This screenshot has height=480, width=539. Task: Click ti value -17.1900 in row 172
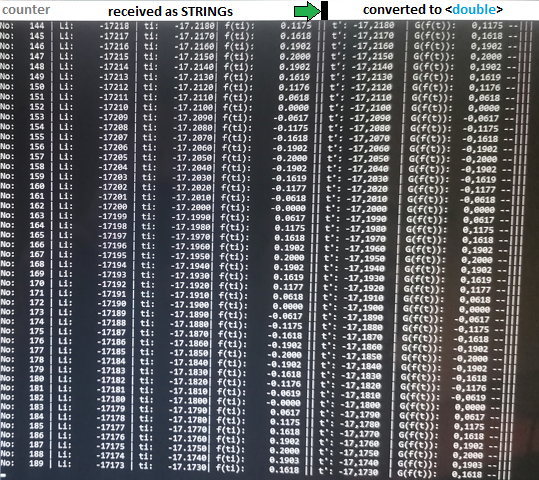(x=189, y=305)
